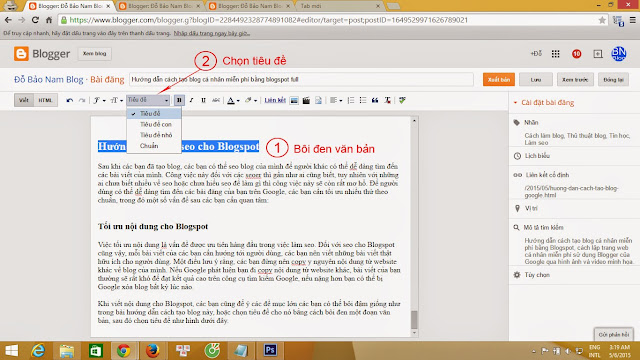Undo the last edit in toolbar
Screen dimensions: 640x360
tap(70, 100)
